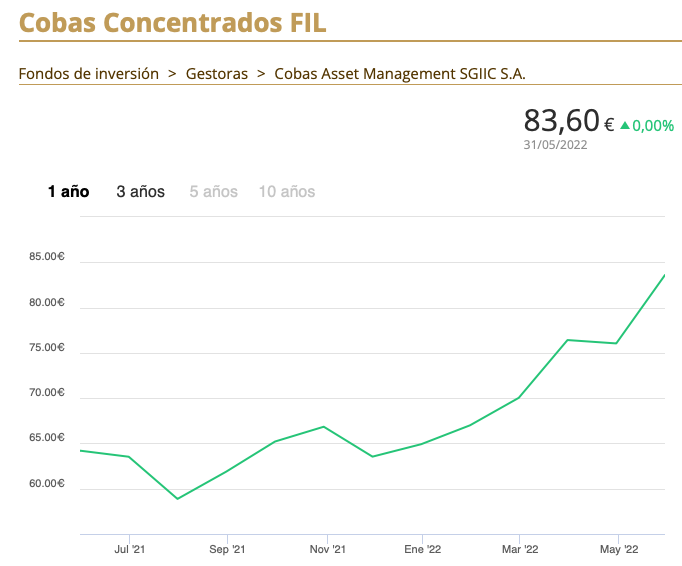Go to the Gestoras breadcrumb link
This screenshot has width=682, height=566.
pyautogui.click(x=217, y=73)
